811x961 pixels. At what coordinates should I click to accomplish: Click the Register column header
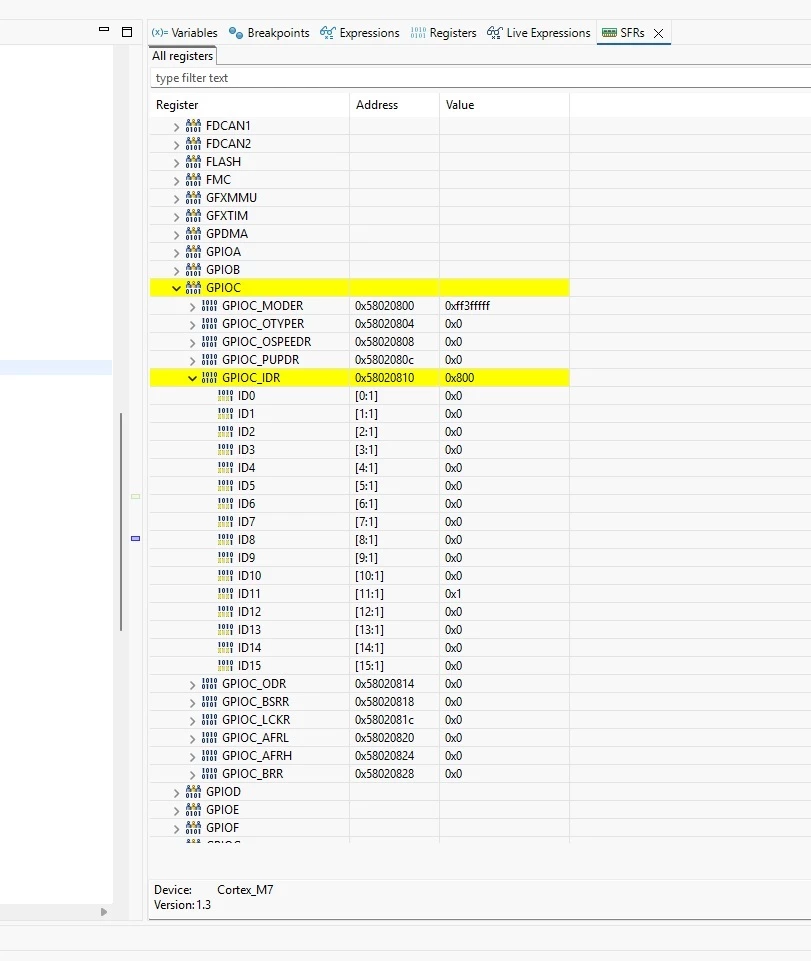click(x=249, y=105)
